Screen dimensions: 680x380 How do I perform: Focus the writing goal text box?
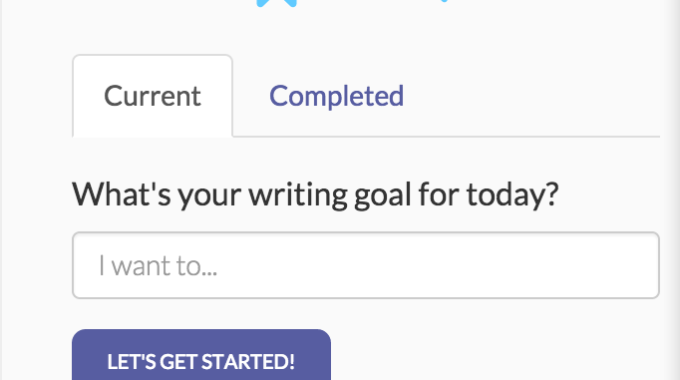coord(366,265)
